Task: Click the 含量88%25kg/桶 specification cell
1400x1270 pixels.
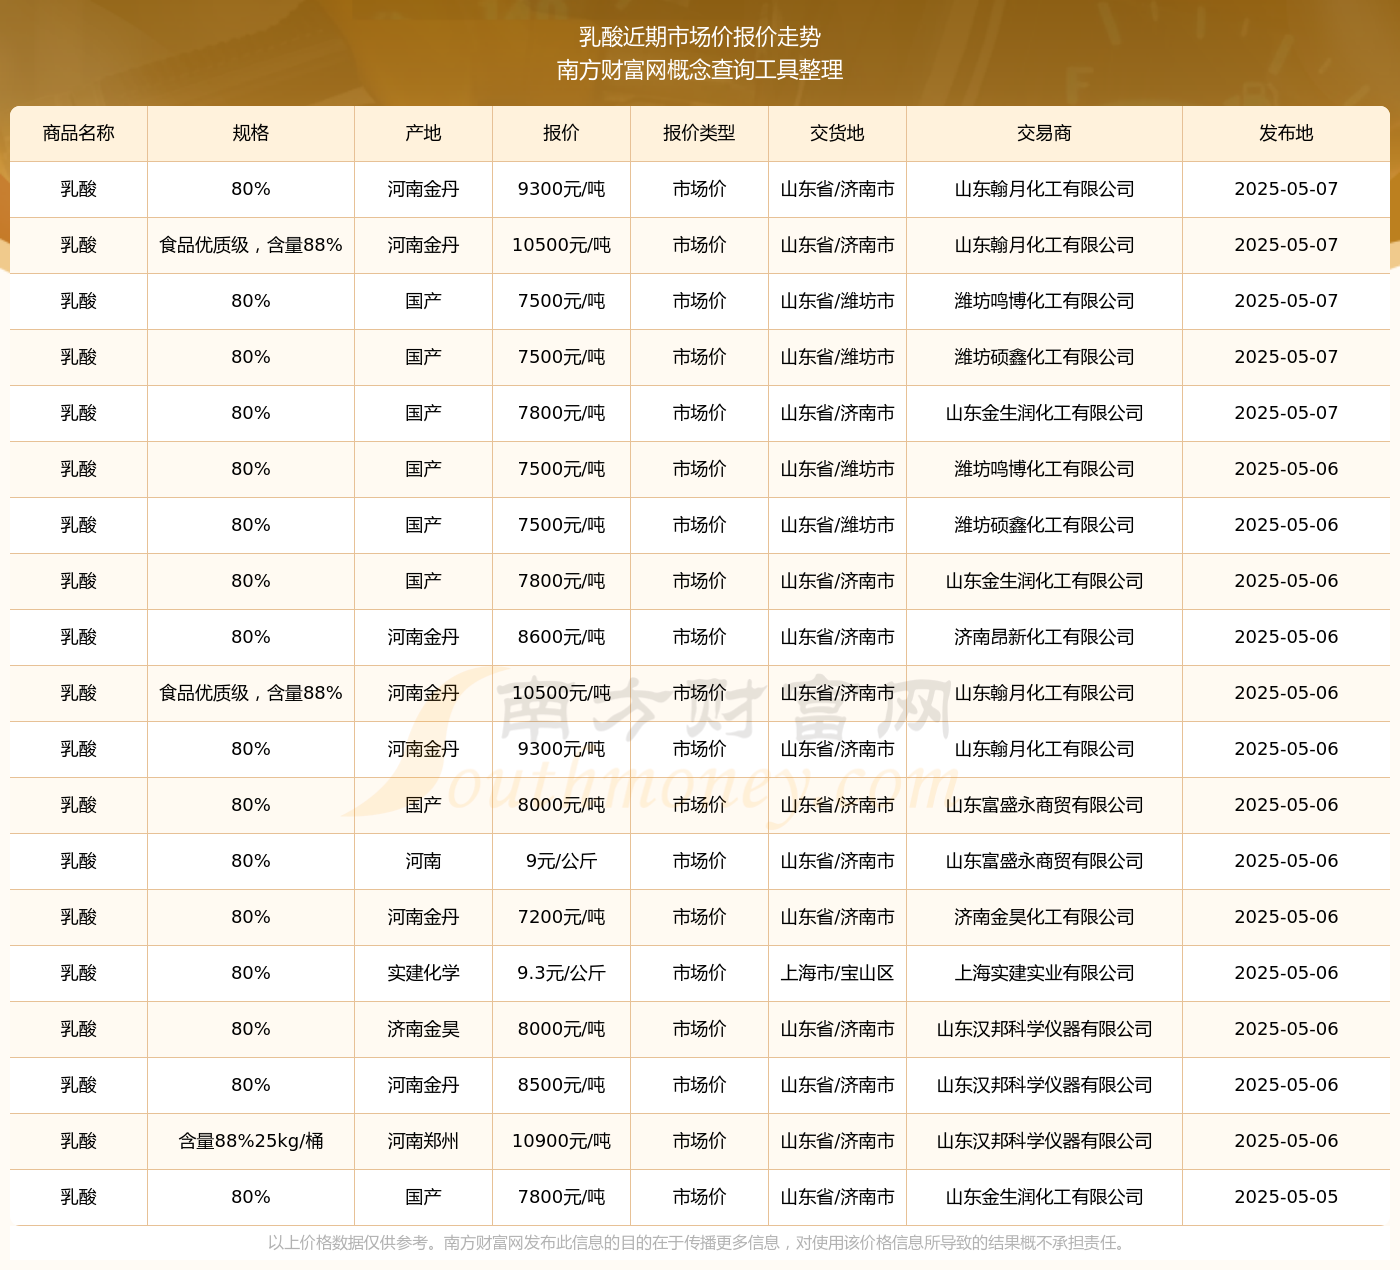Action: coord(251,1141)
